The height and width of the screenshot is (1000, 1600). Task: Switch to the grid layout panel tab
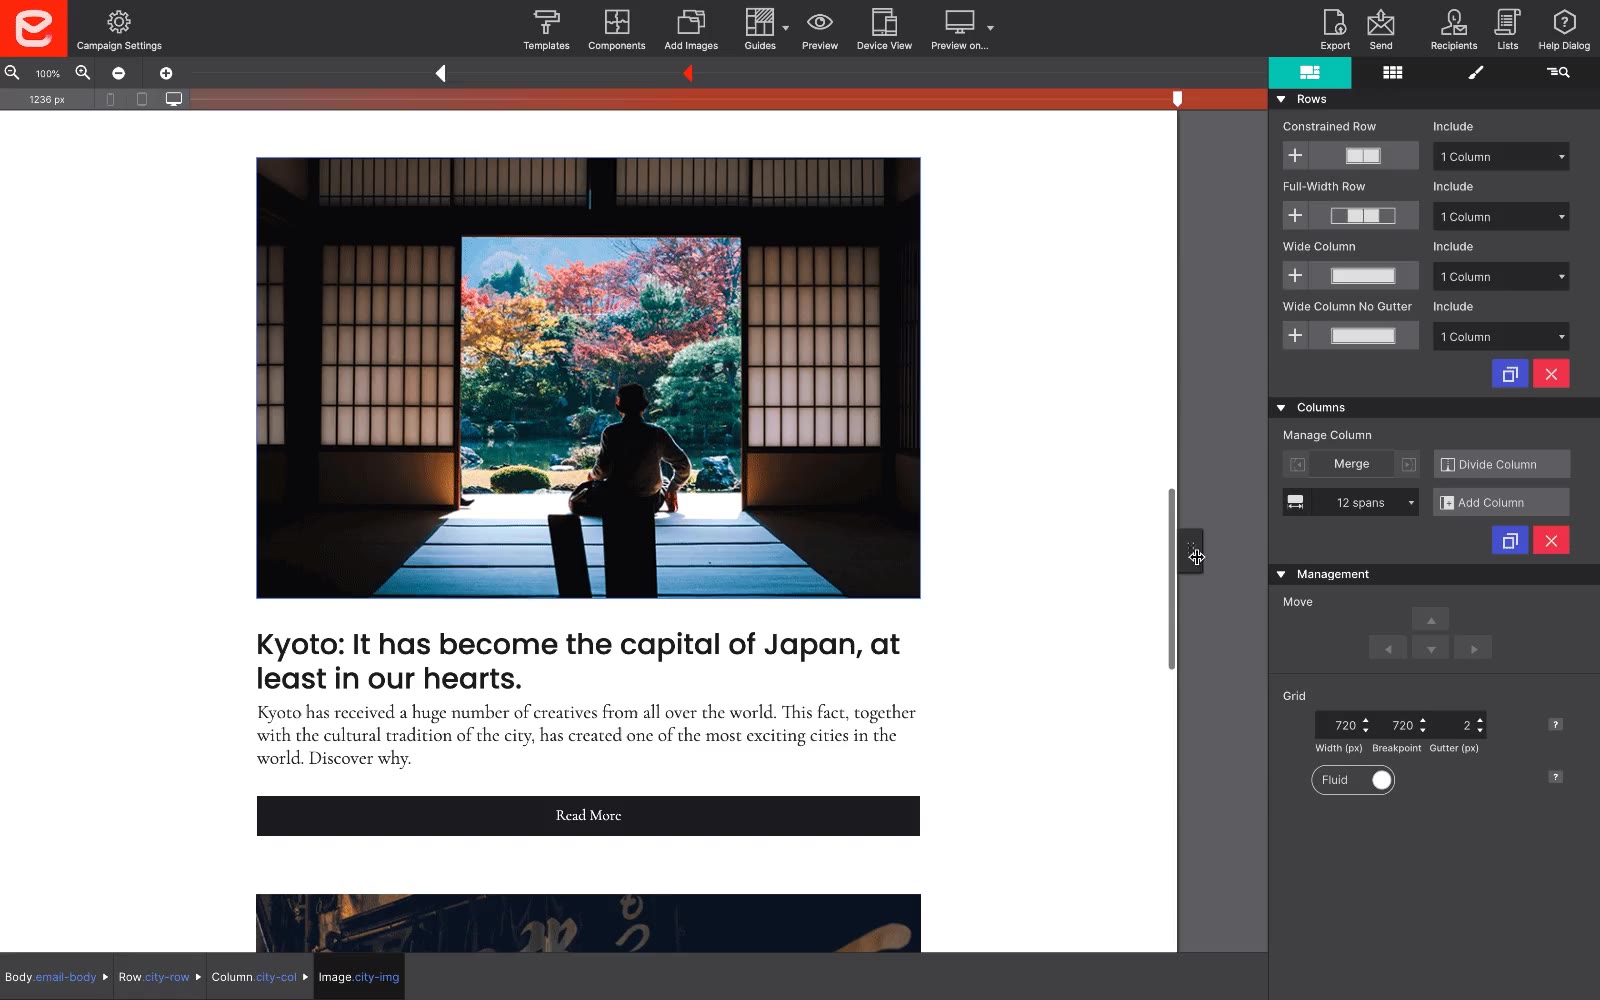(x=1392, y=72)
